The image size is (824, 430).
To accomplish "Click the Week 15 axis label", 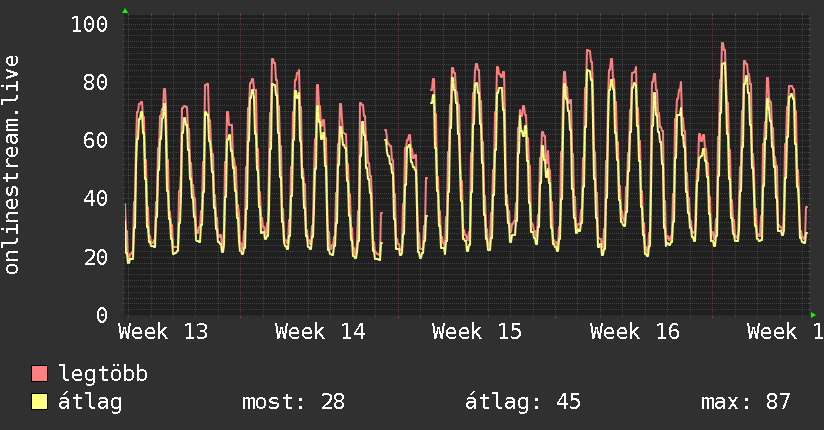I will coord(477,332).
